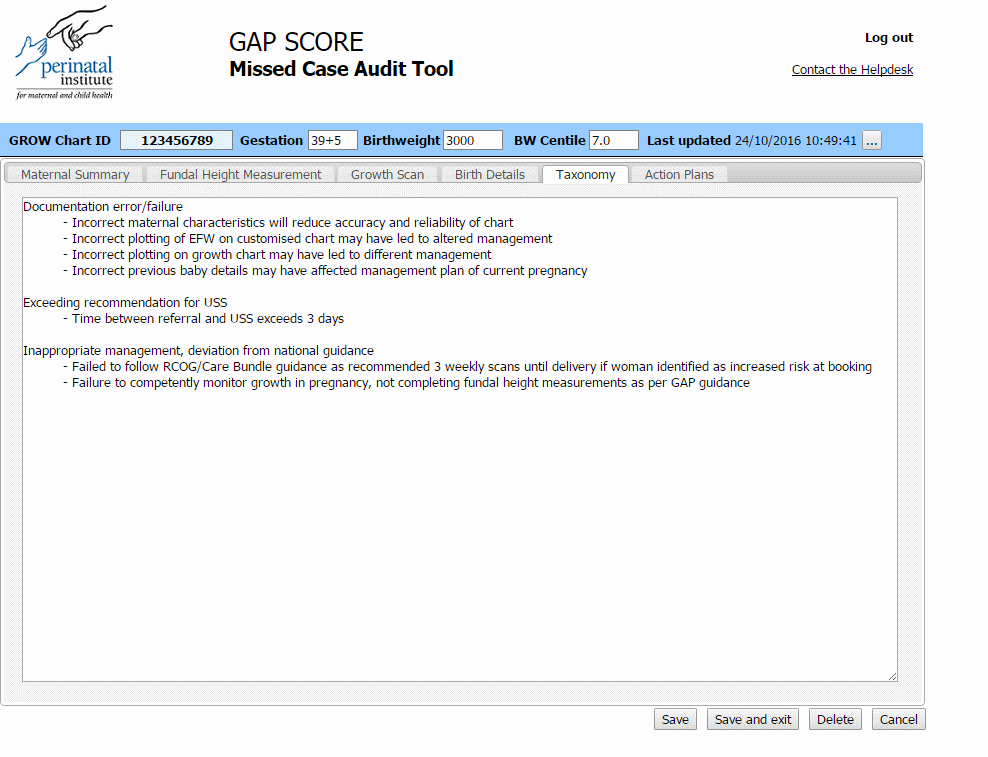This screenshot has width=988, height=757.
Task: Click the Delete button
Action: click(835, 719)
